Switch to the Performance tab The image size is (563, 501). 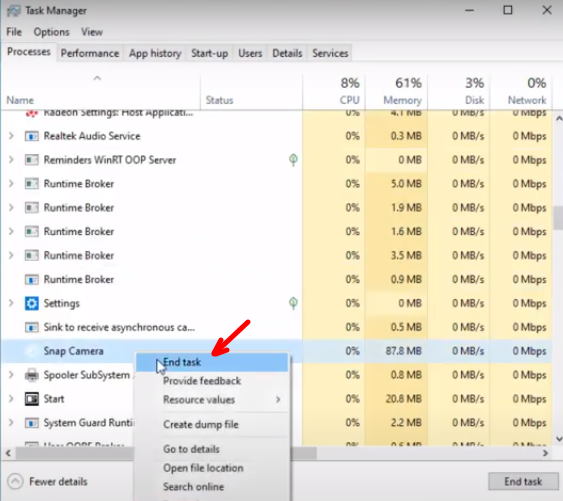tap(90, 54)
